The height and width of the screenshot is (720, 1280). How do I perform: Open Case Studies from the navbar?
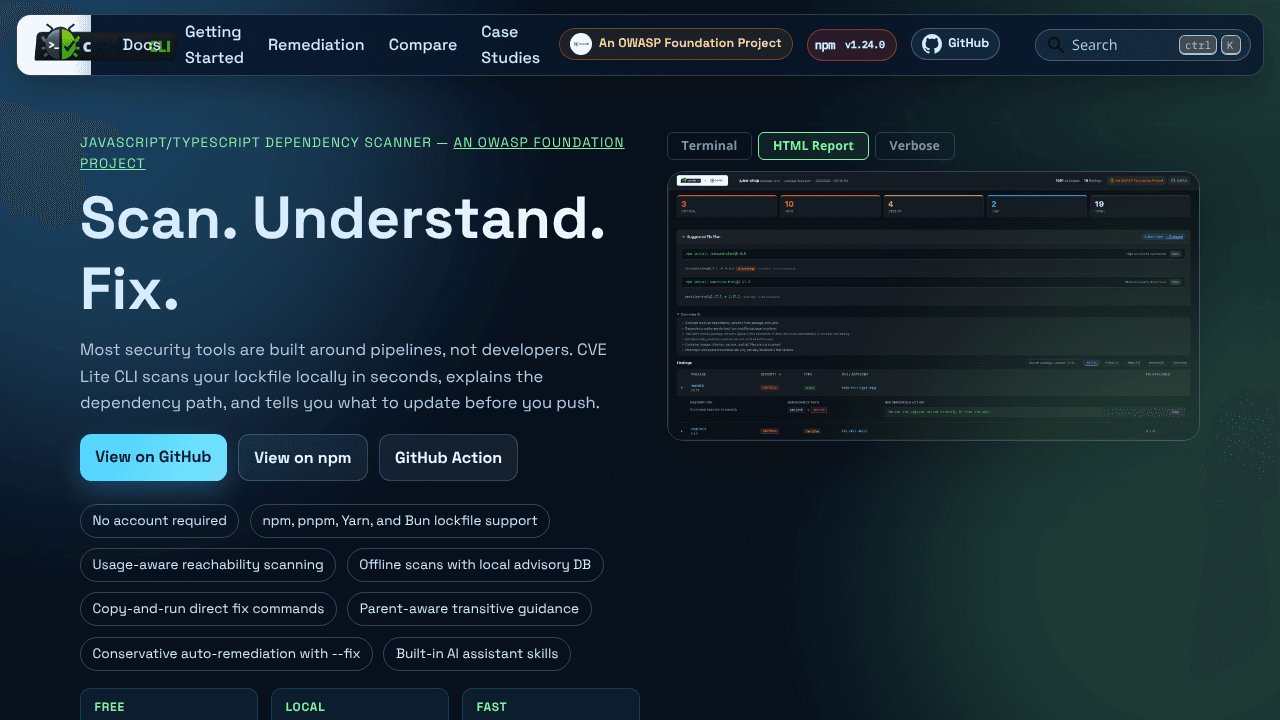[510, 45]
